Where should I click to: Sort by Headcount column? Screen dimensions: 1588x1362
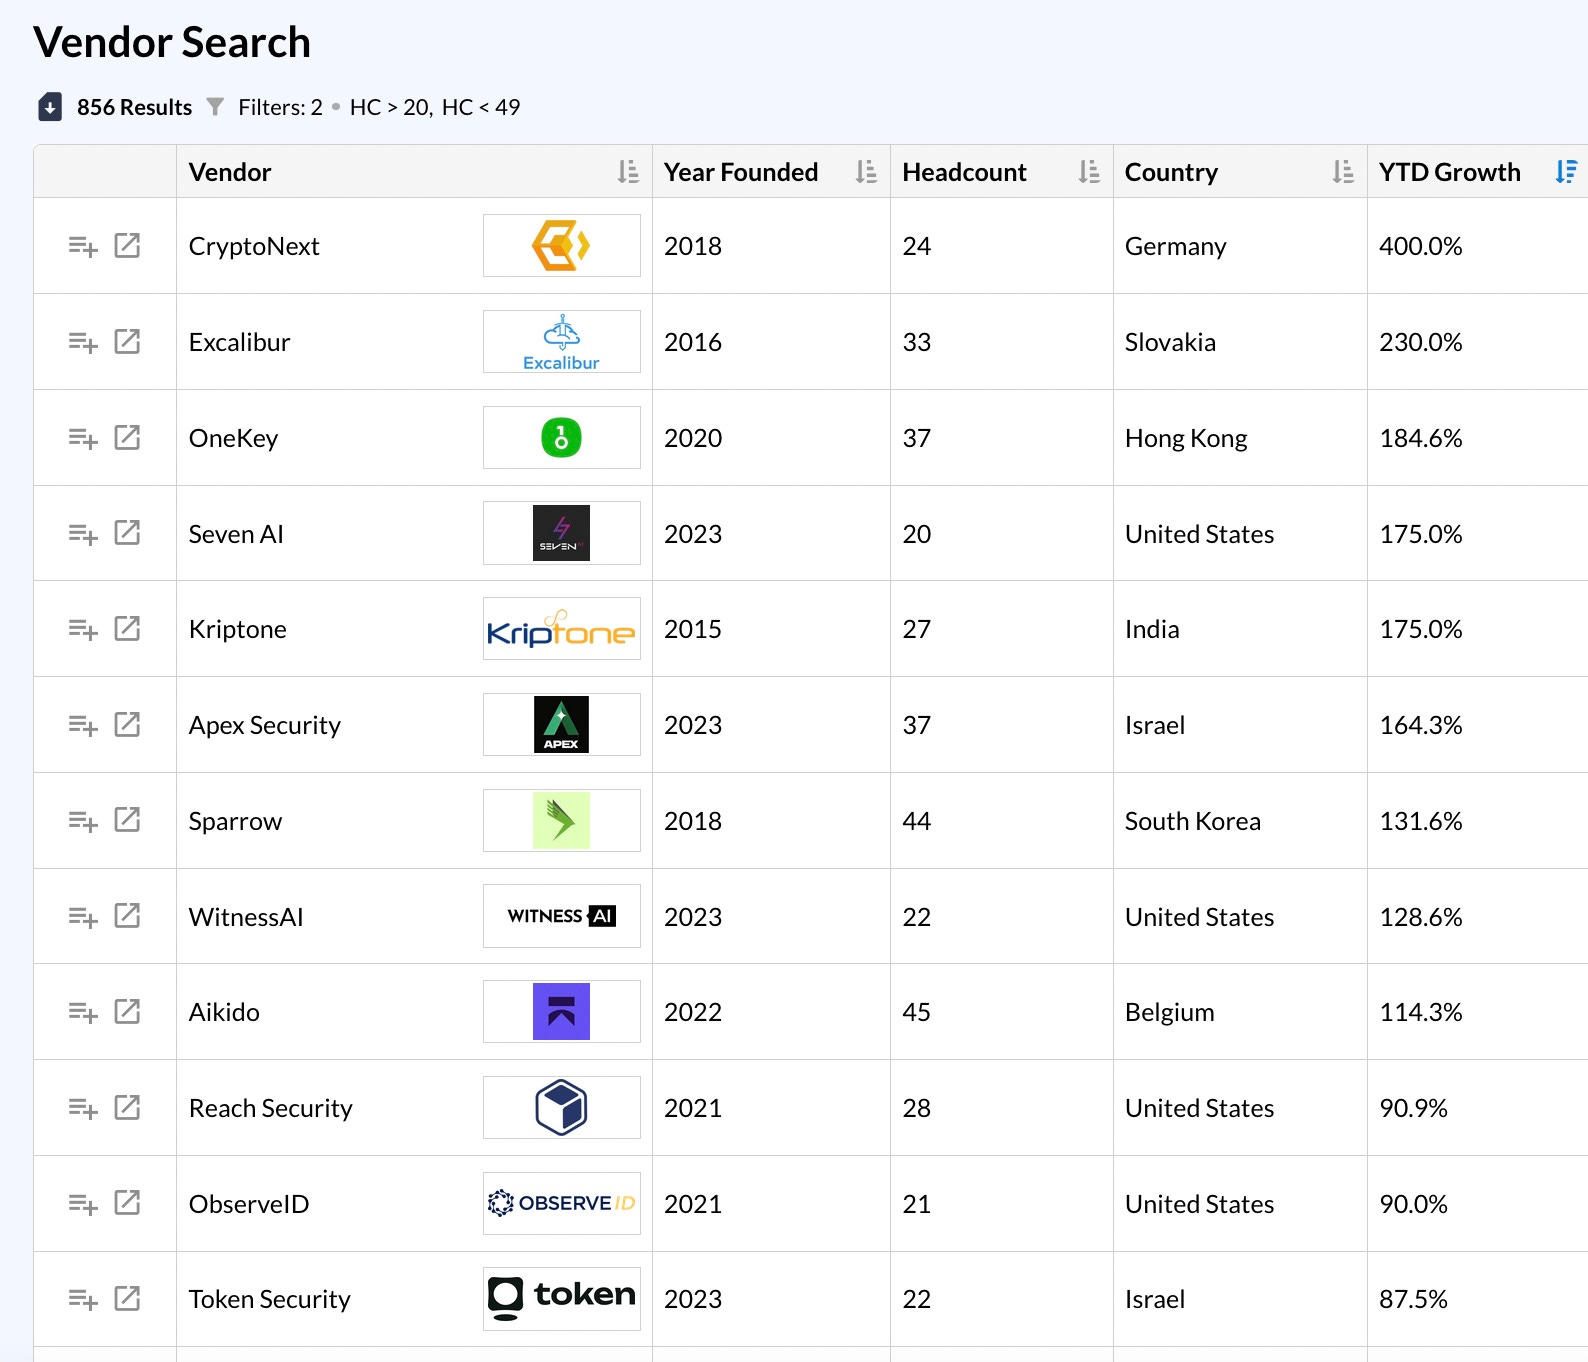click(x=1089, y=172)
